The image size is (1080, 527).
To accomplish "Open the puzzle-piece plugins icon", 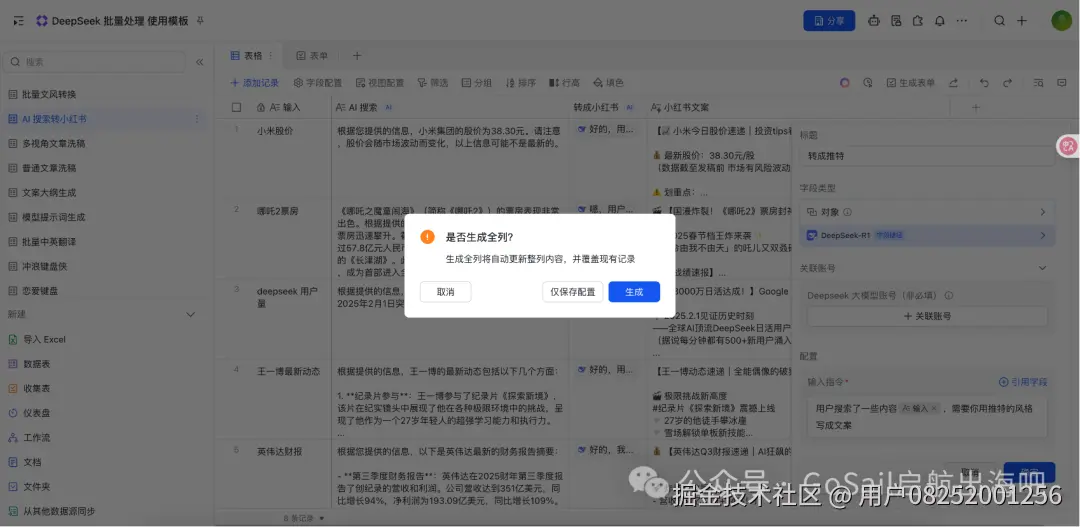I will [x=917, y=21].
